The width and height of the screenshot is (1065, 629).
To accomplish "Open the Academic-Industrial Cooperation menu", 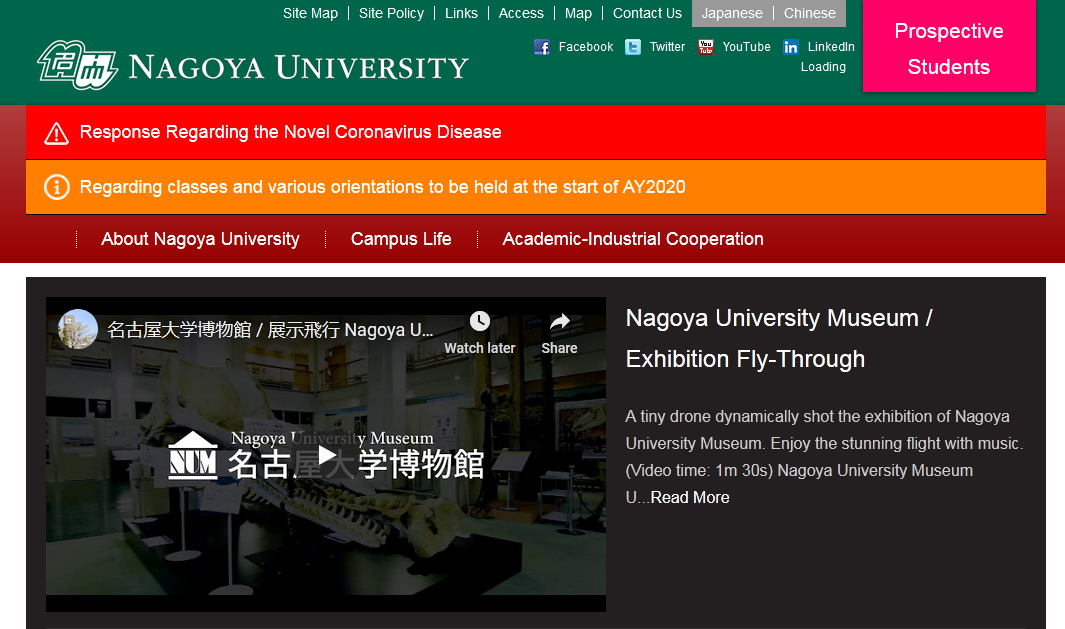I will tap(633, 239).
